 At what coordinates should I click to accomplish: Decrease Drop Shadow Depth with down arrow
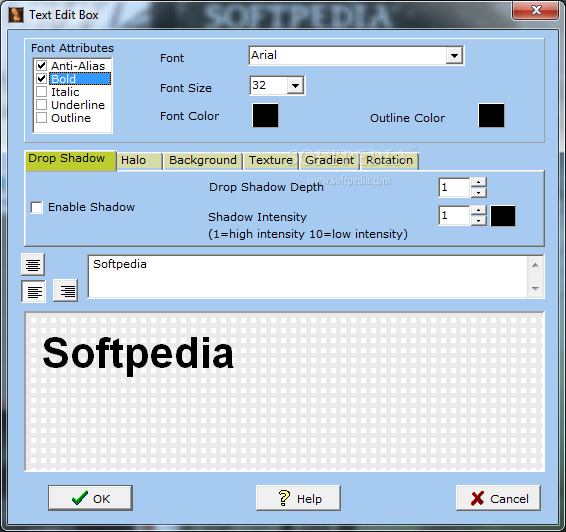479,193
